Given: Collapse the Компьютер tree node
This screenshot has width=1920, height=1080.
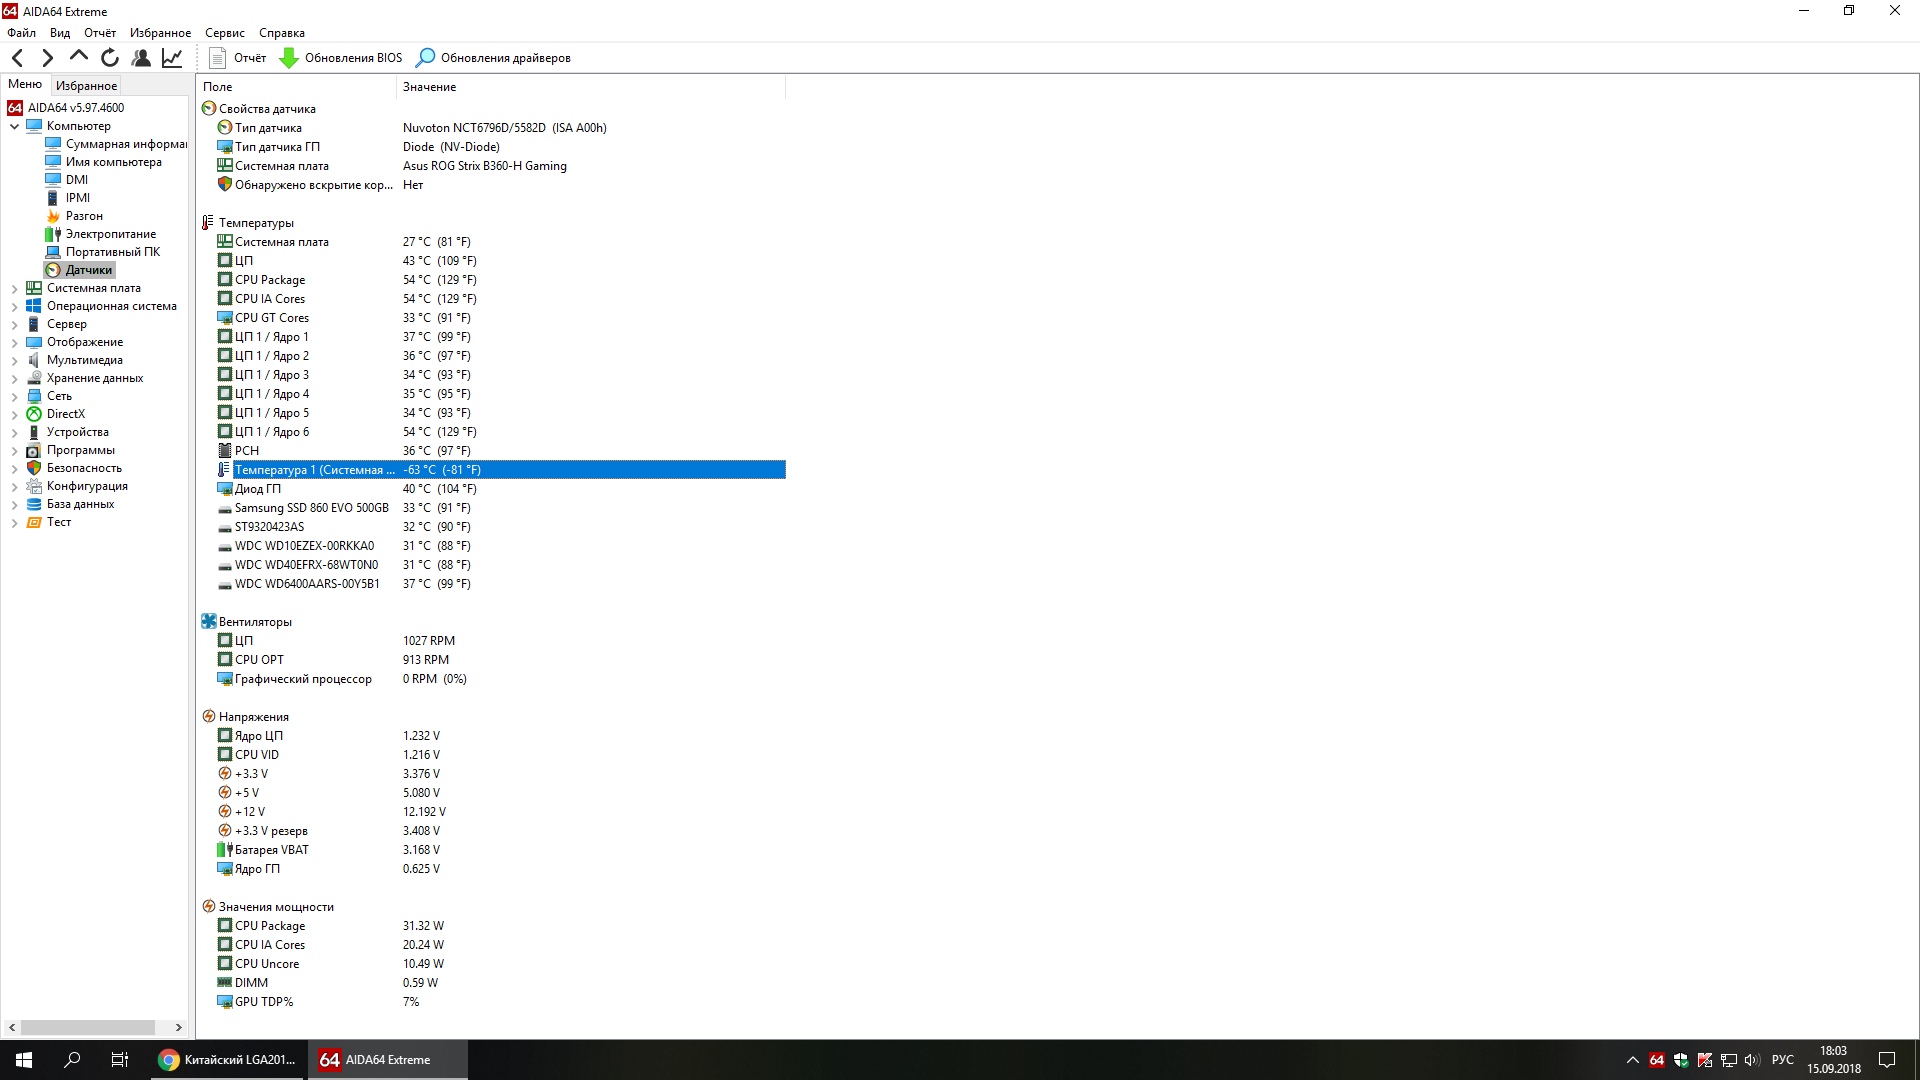Looking at the screenshot, I should pos(14,127).
